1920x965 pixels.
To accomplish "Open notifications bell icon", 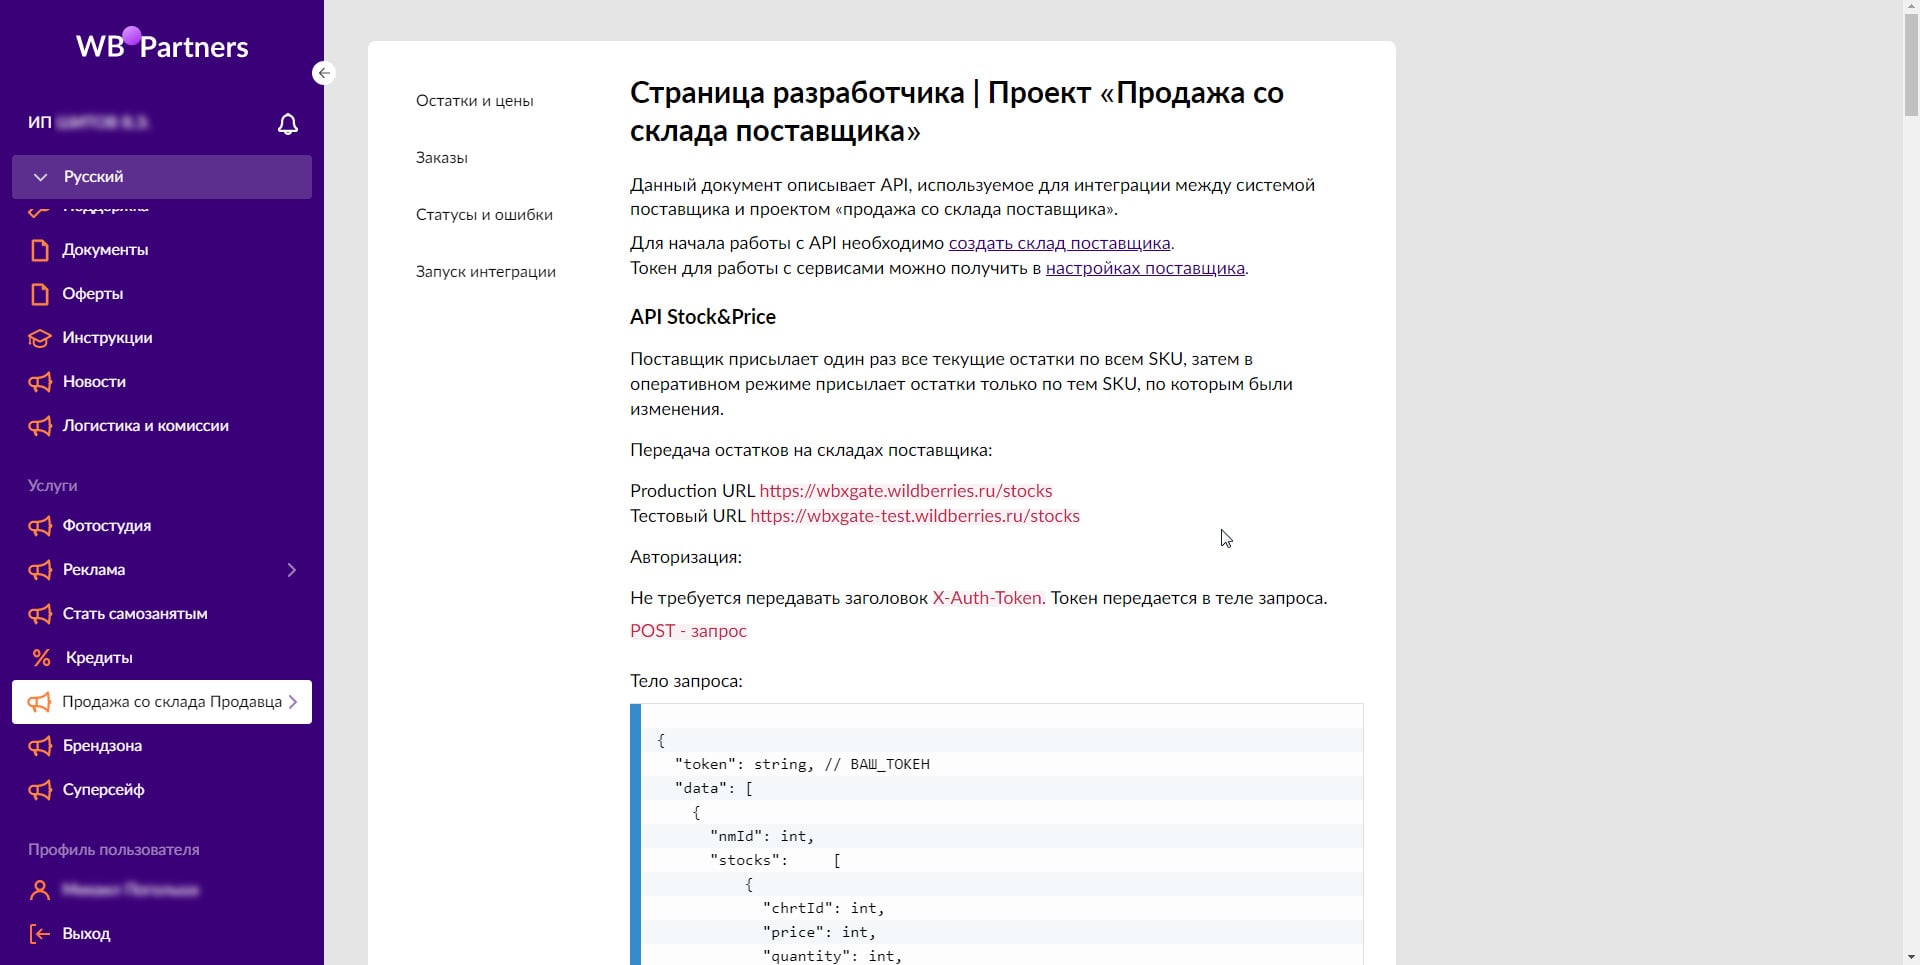I will tap(288, 124).
